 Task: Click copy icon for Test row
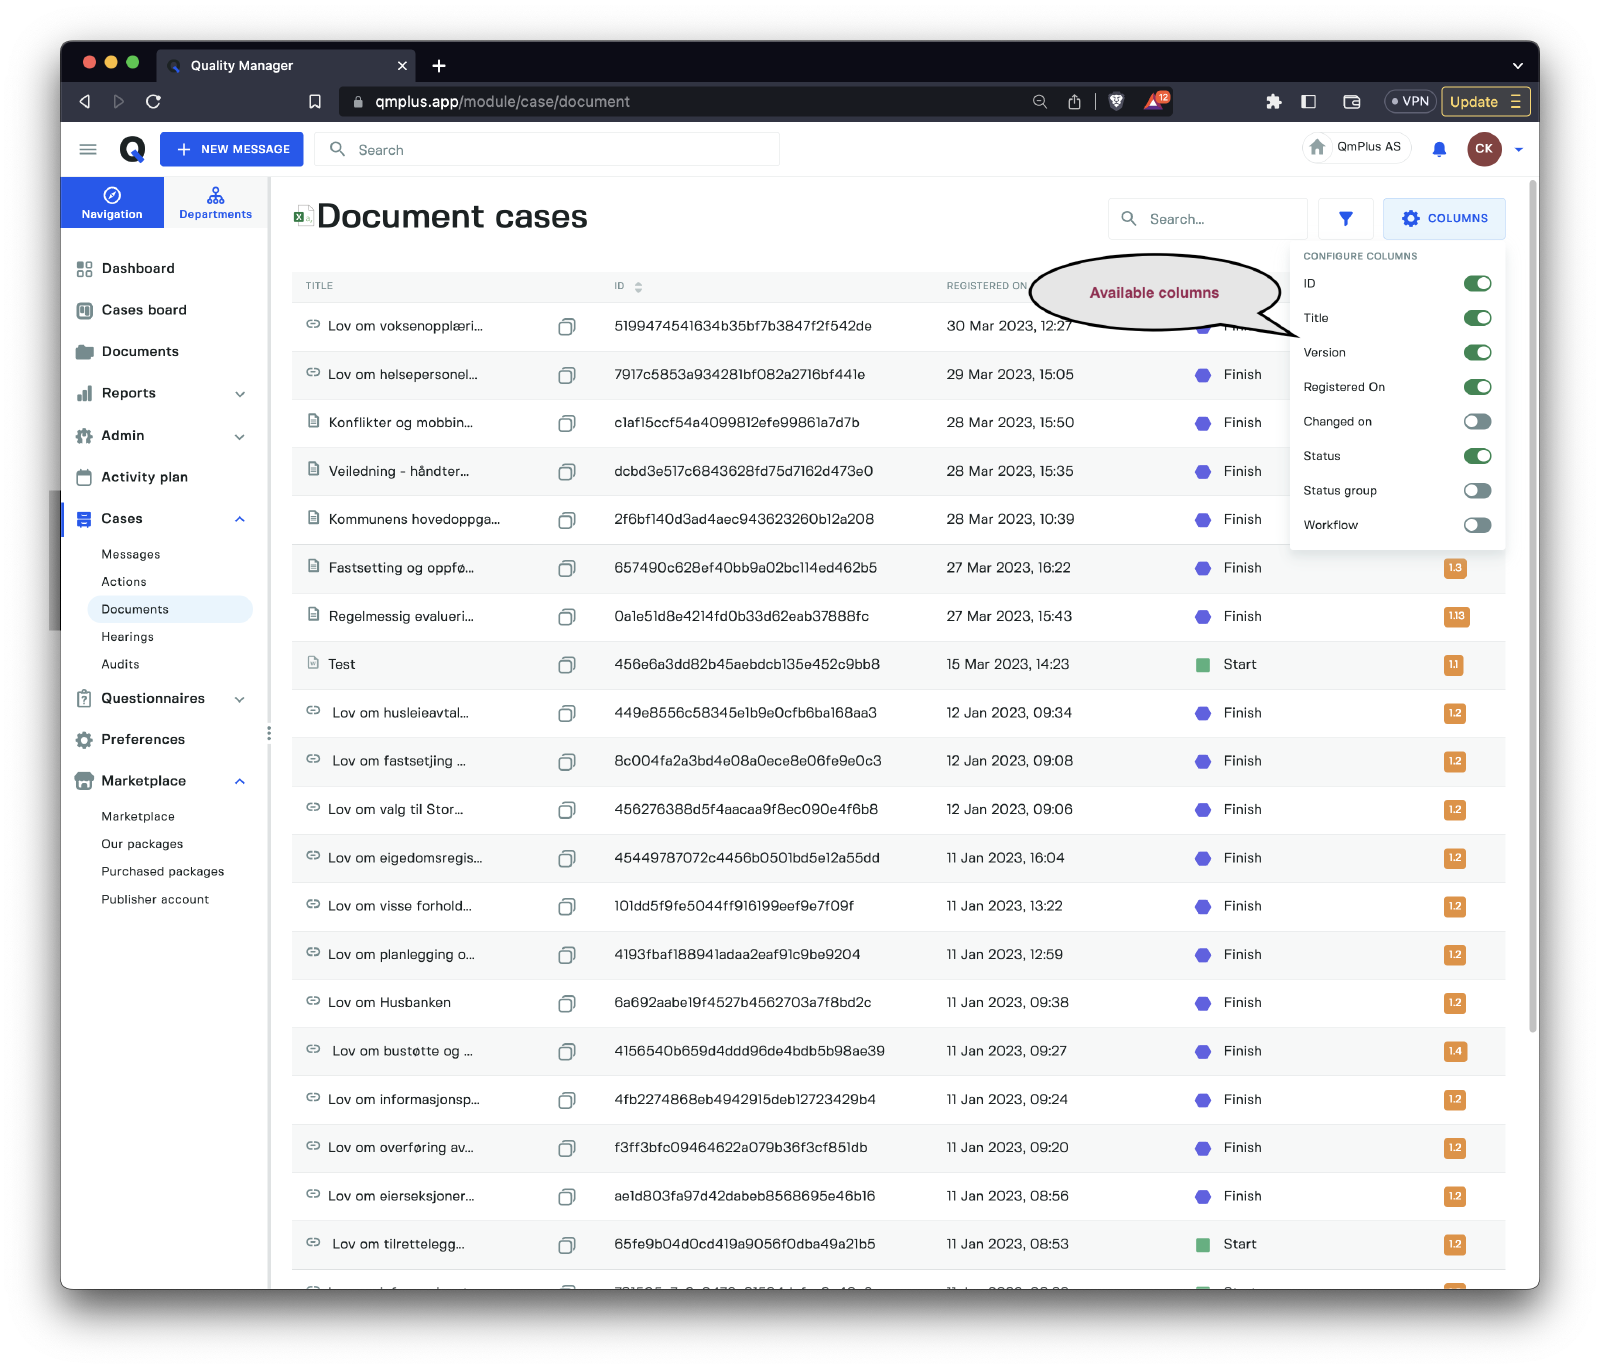pos(566,665)
